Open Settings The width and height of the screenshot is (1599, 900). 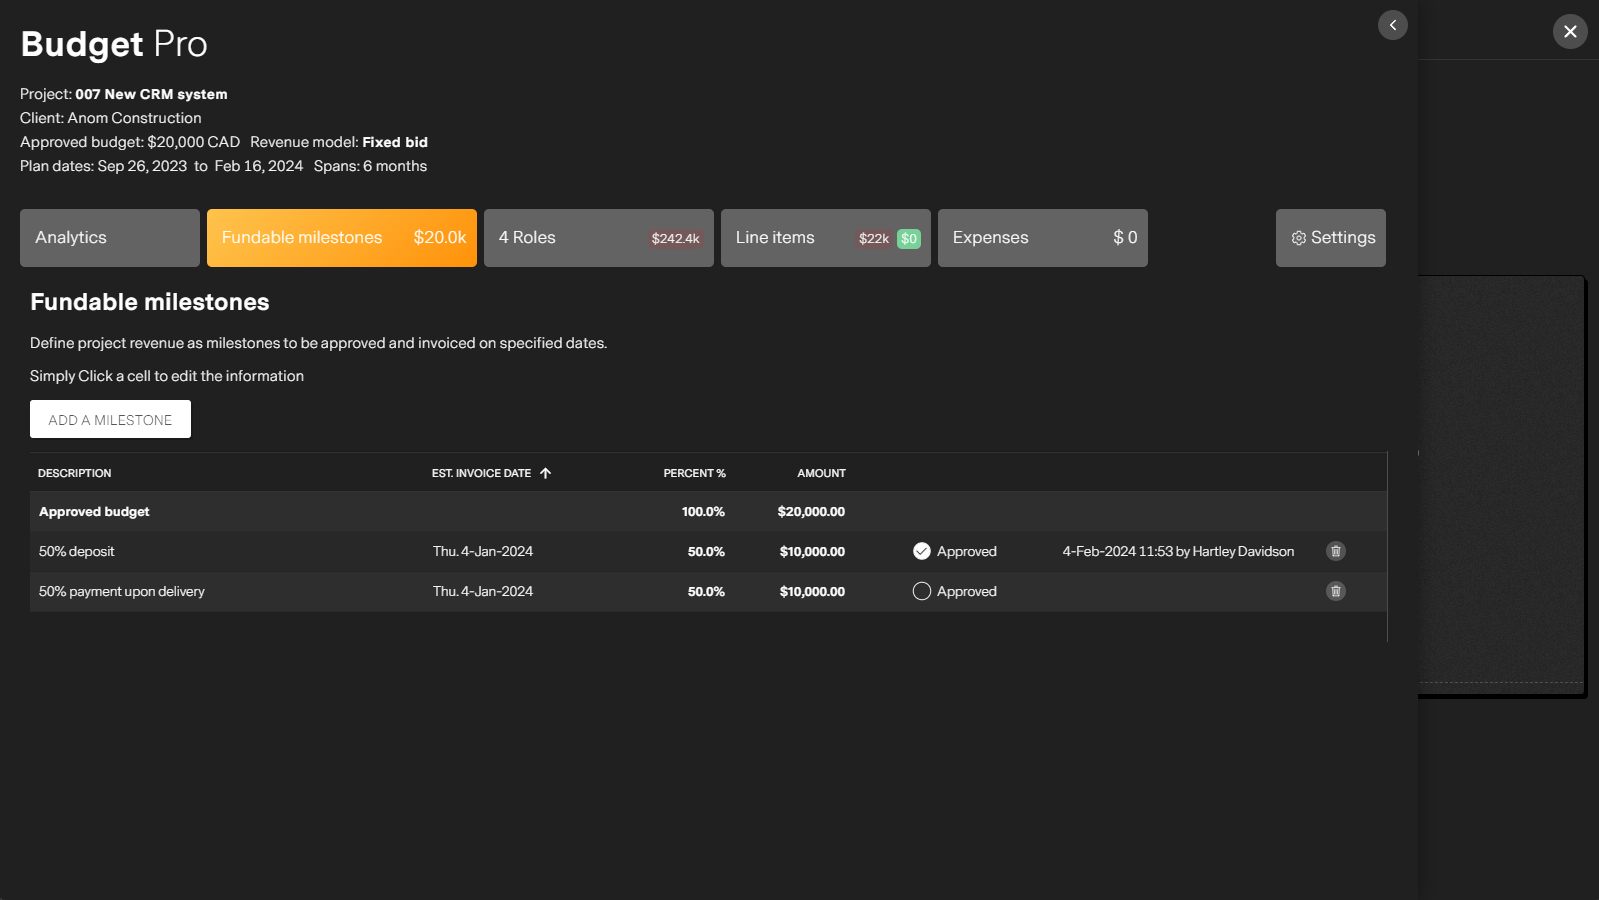(1331, 238)
